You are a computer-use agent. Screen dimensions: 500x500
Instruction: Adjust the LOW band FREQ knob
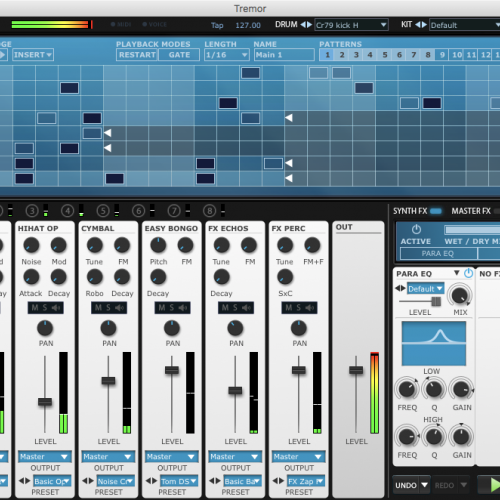(x=407, y=389)
